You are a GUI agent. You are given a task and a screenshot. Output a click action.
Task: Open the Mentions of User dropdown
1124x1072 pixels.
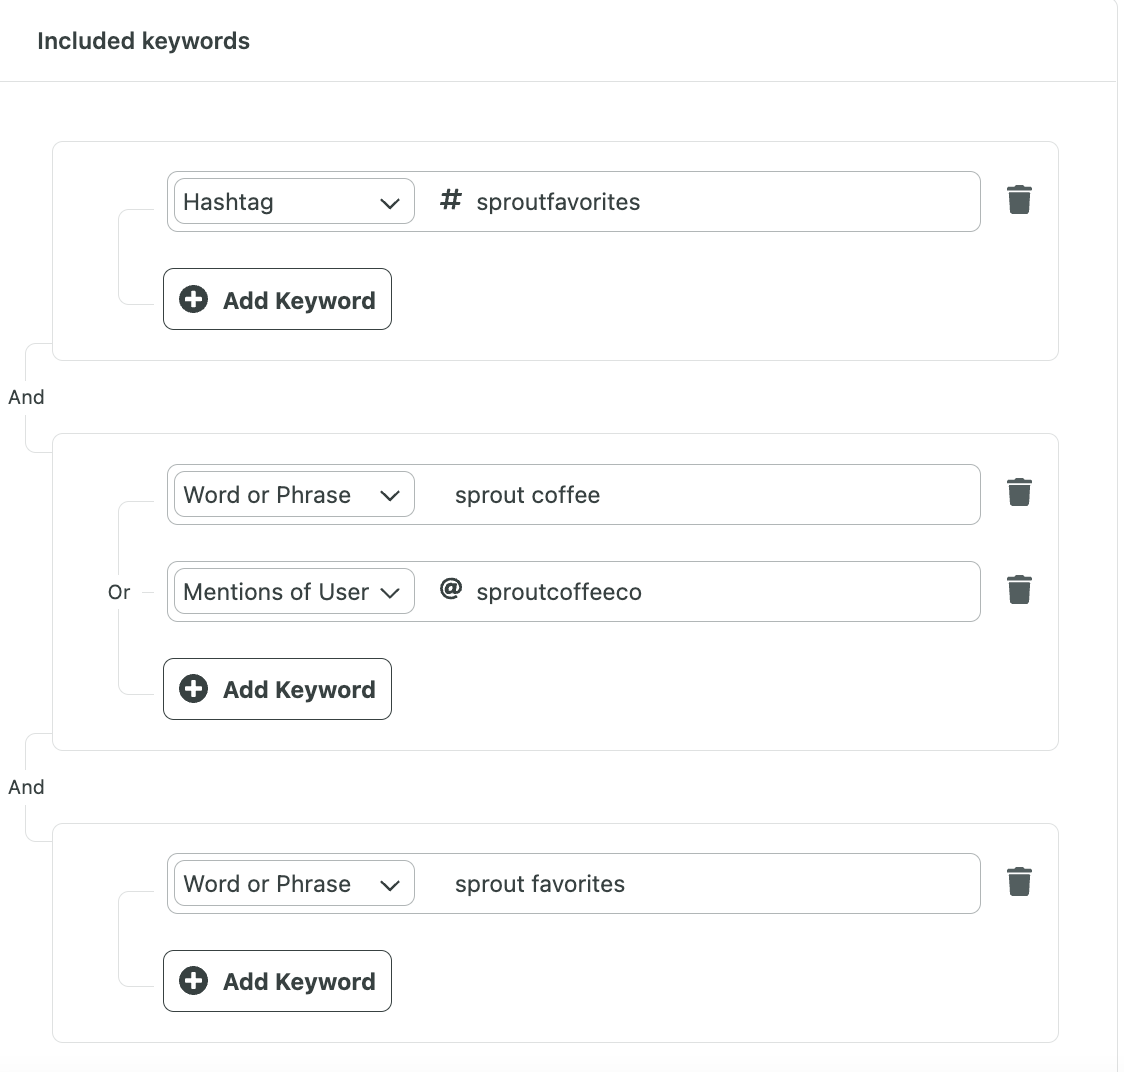click(x=294, y=592)
